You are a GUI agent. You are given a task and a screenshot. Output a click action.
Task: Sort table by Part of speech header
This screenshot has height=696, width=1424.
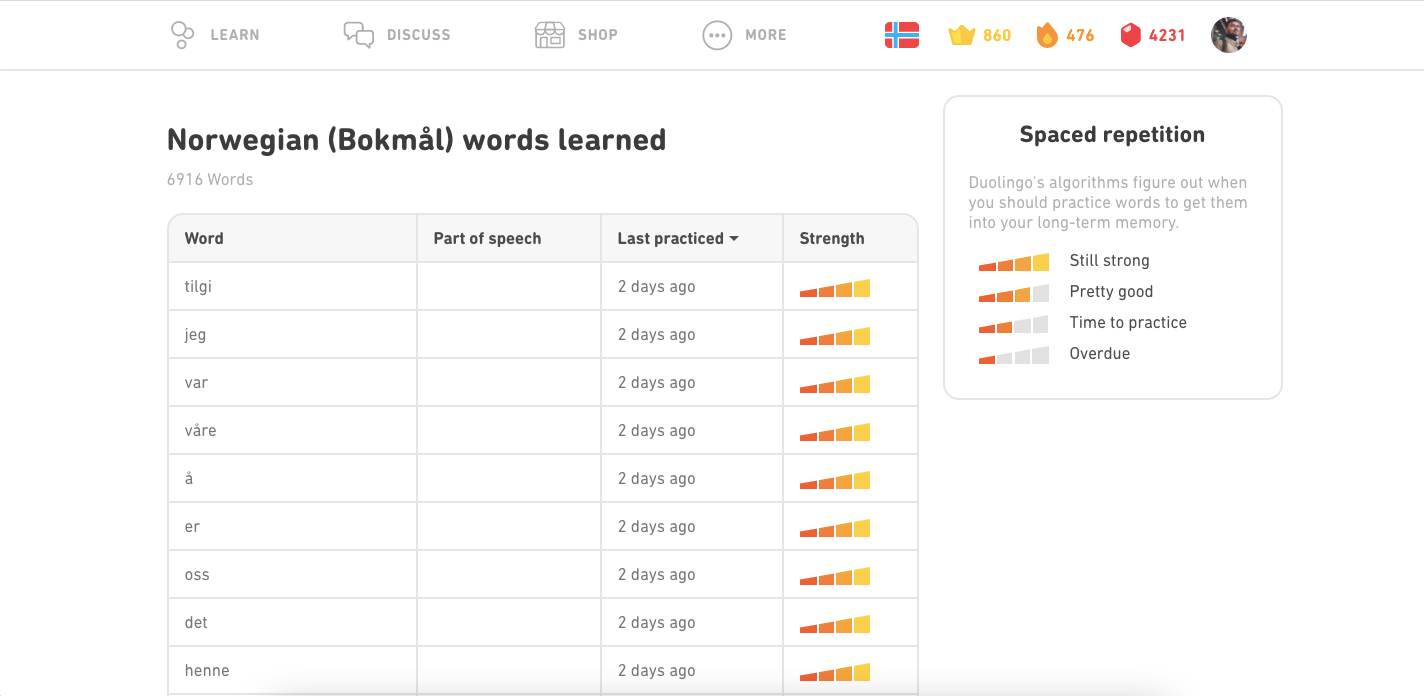(487, 238)
